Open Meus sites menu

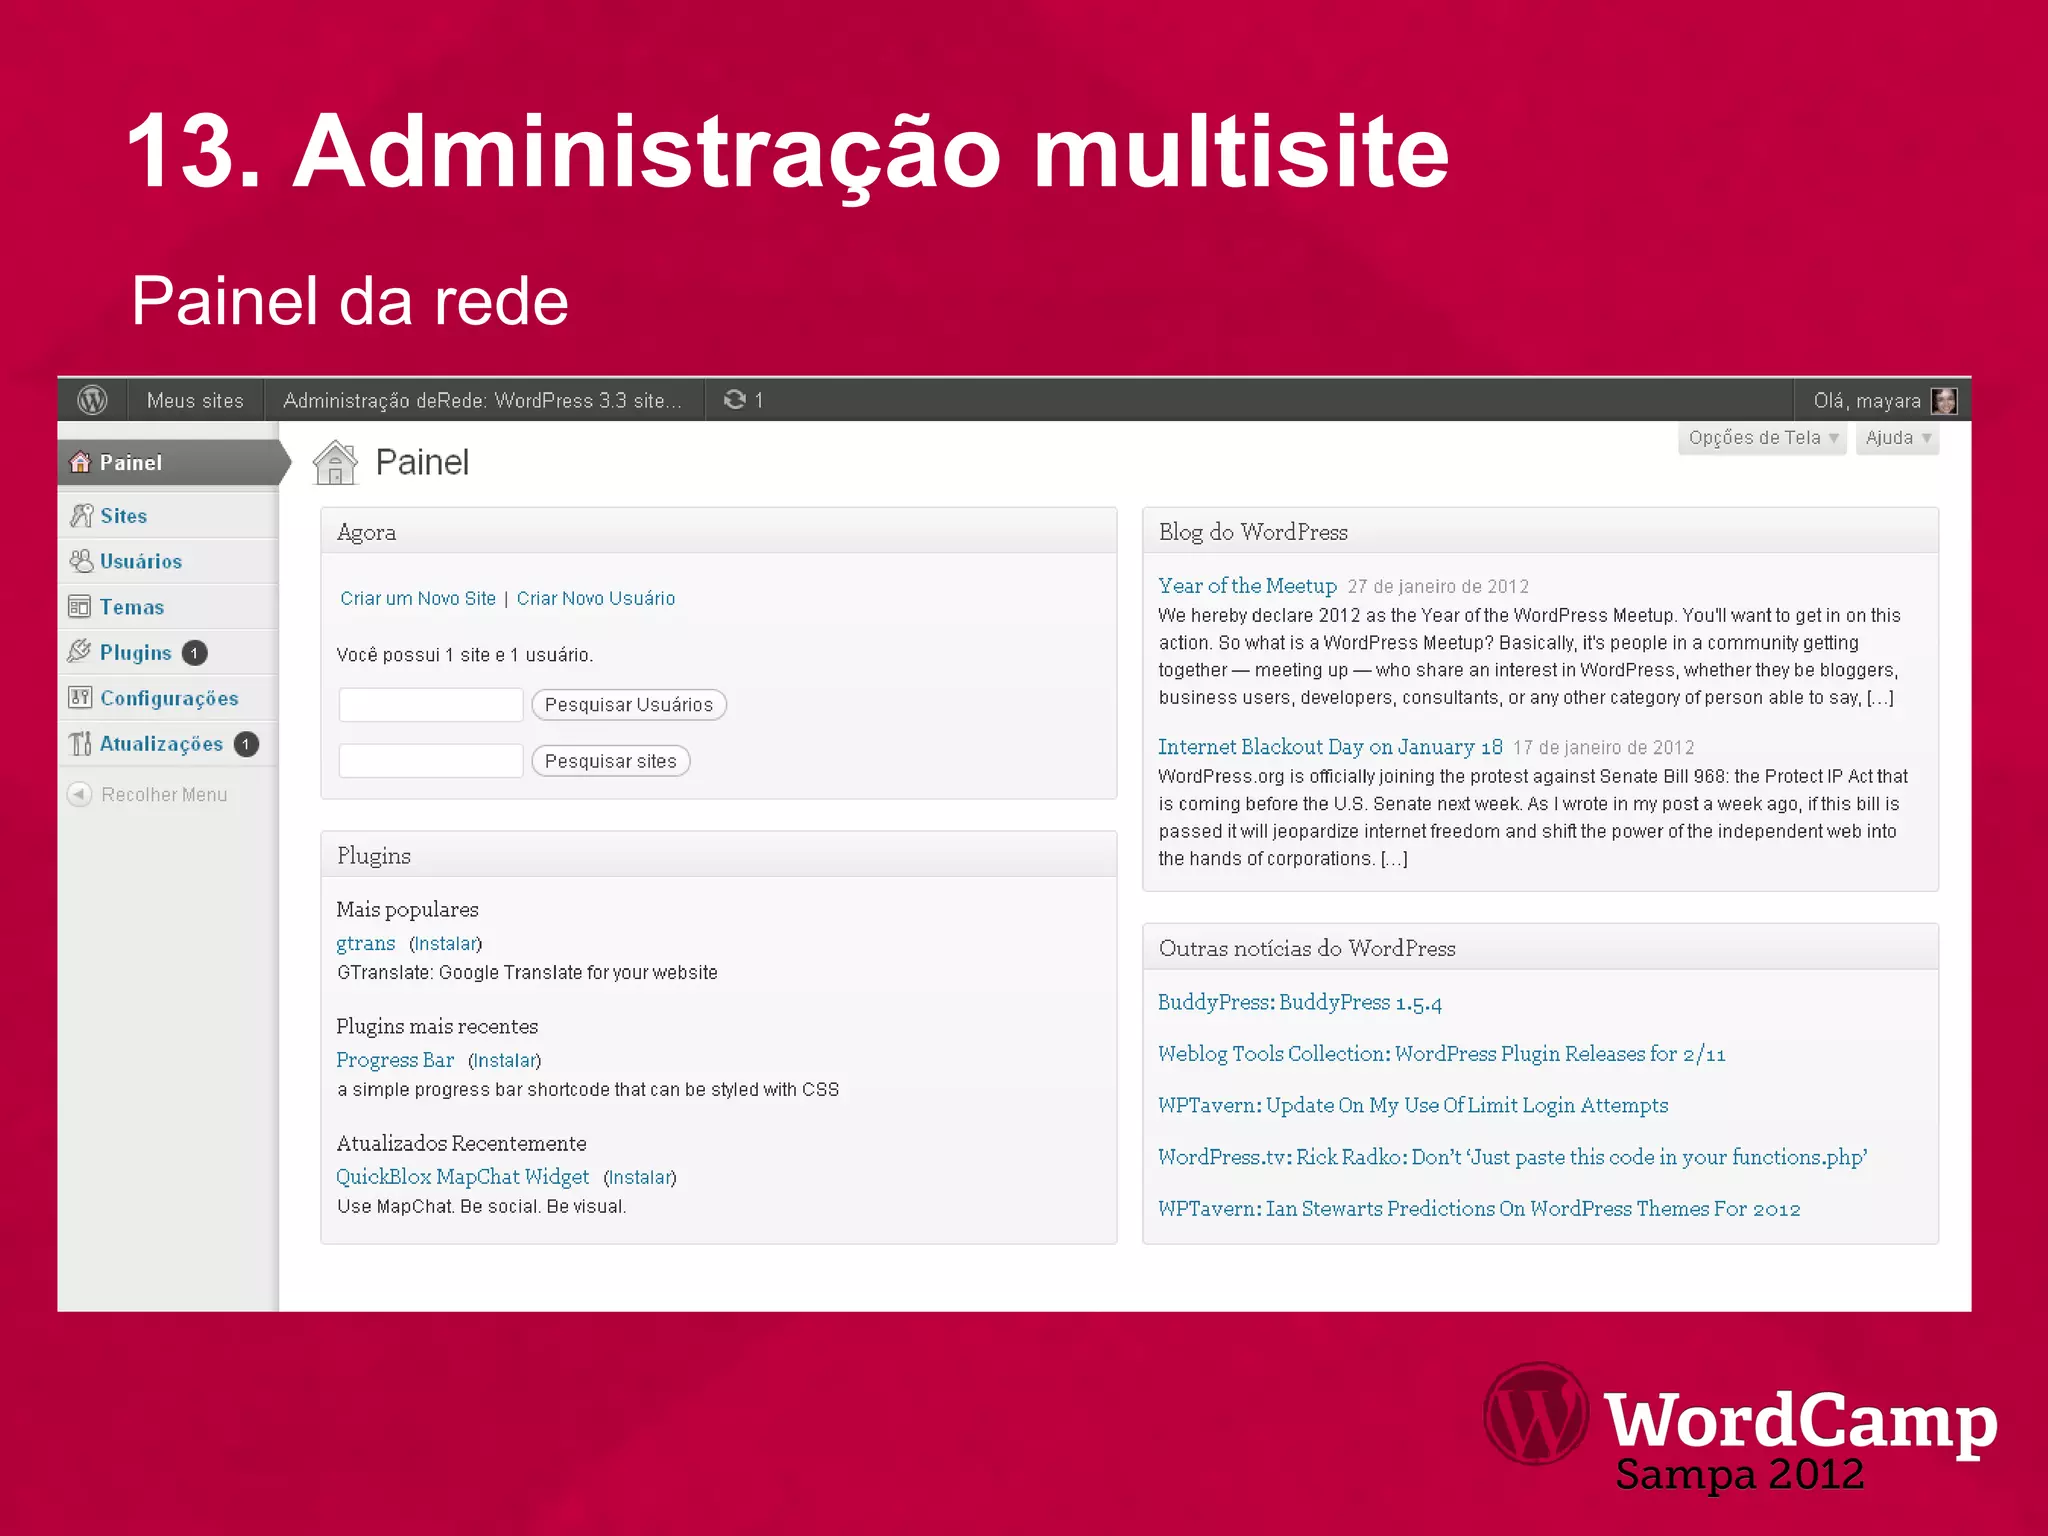coord(195,400)
